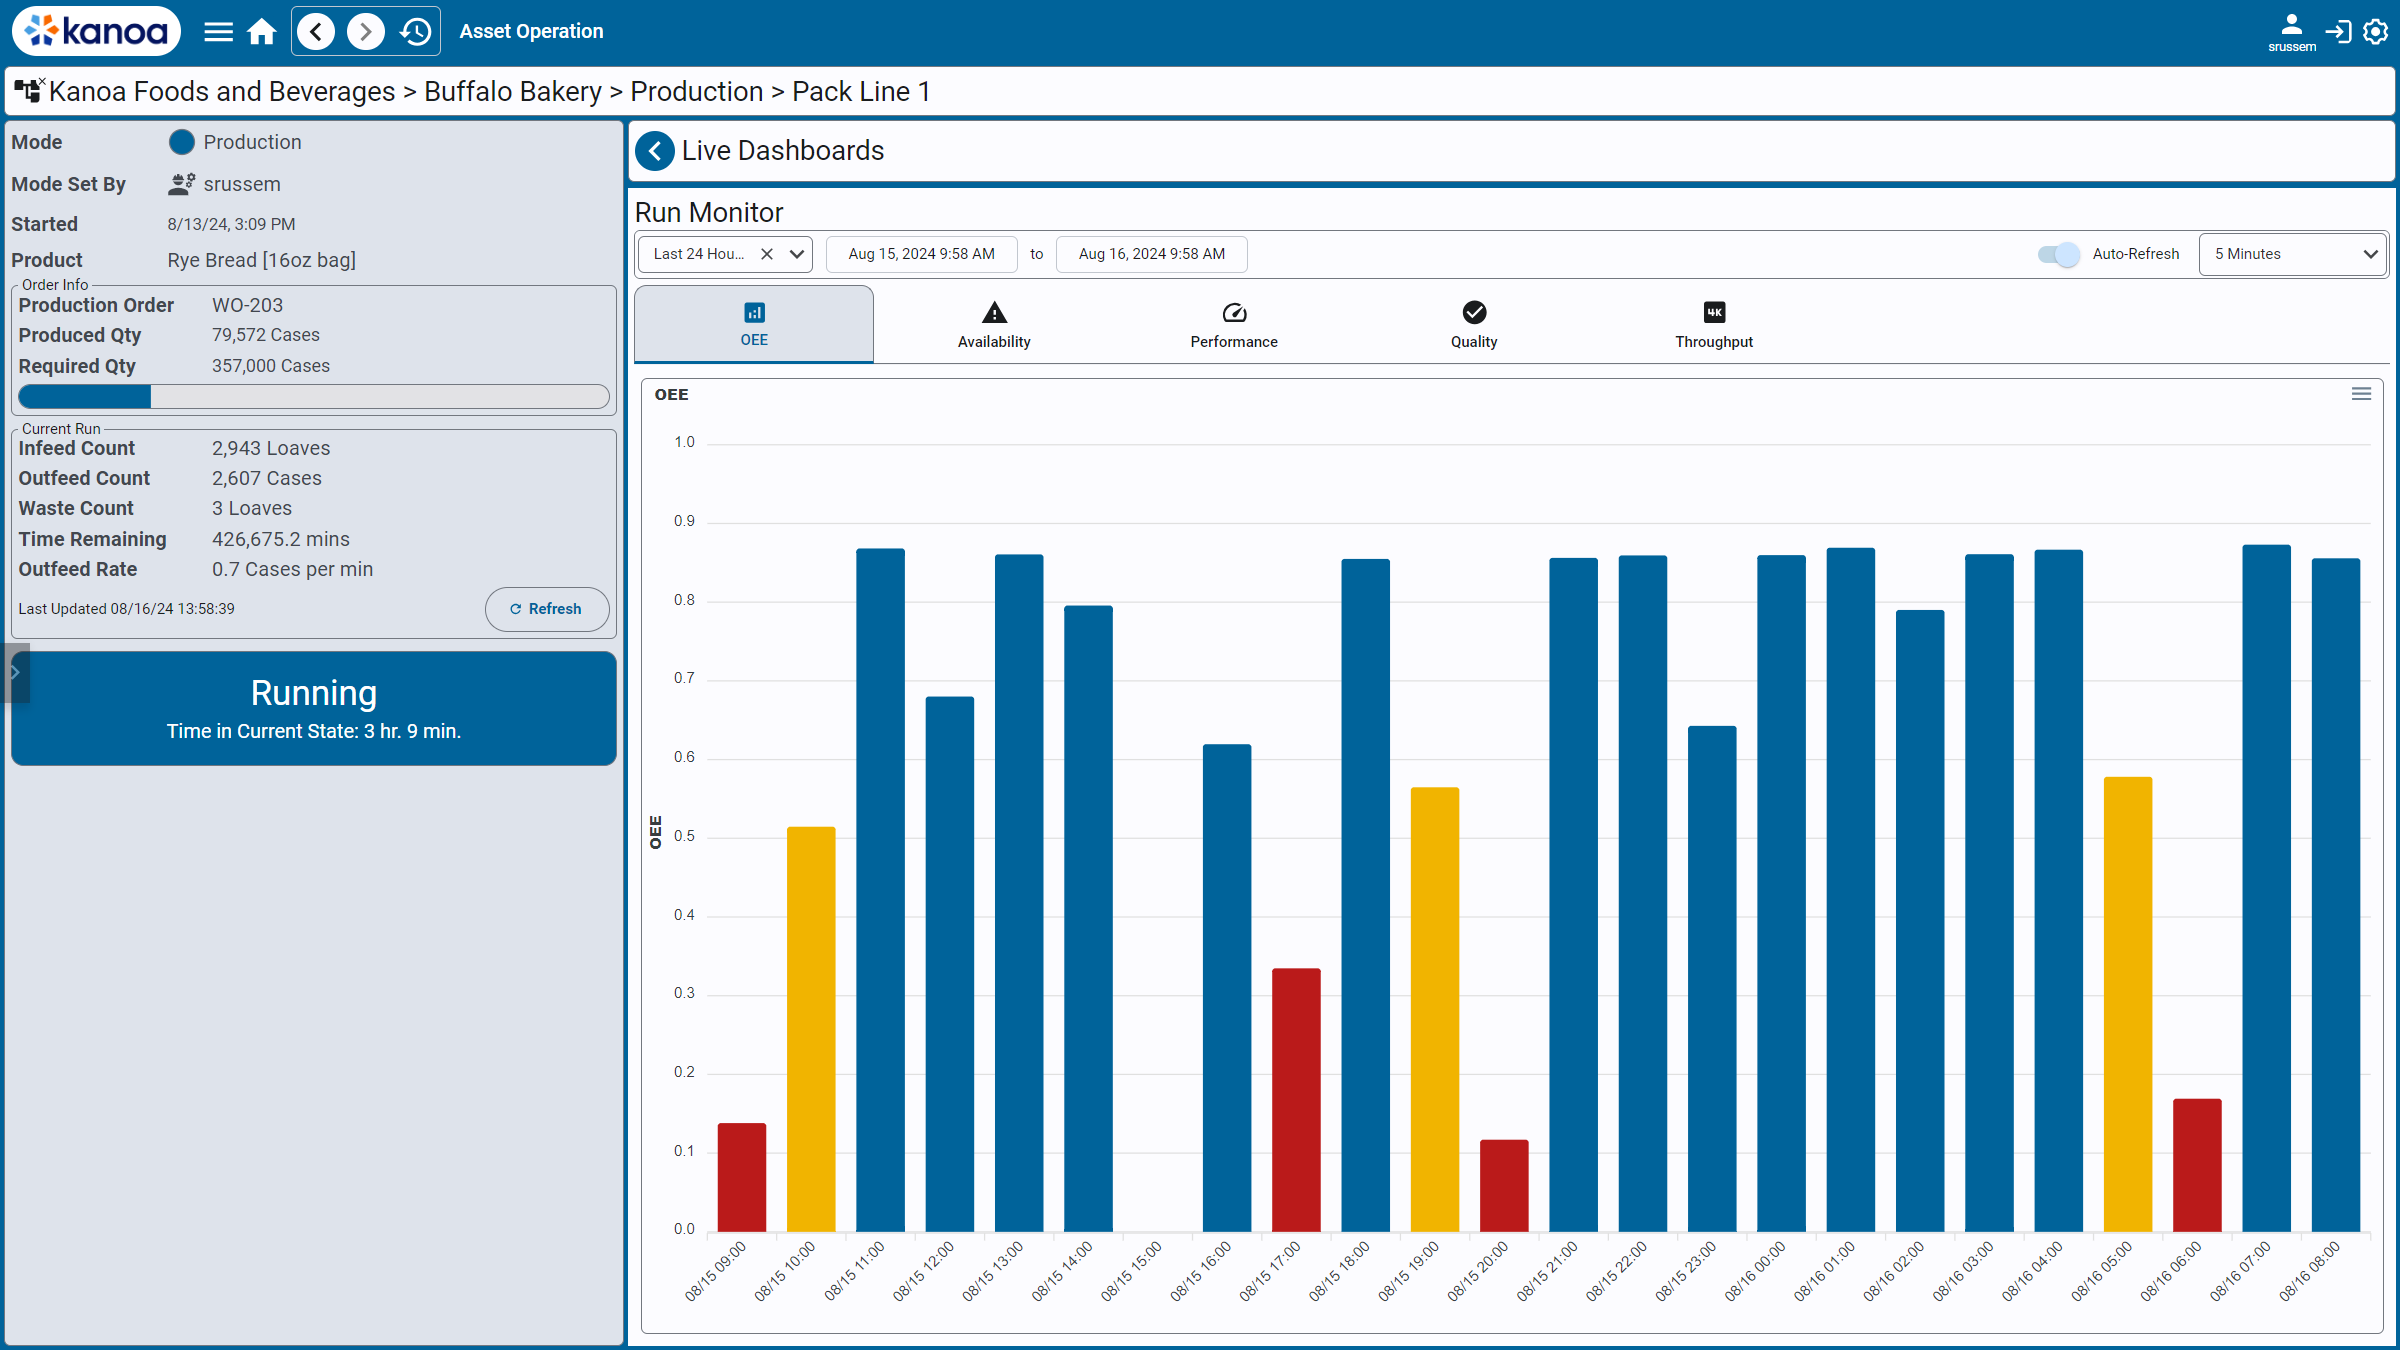Viewport: 2400px width, 1350px height.
Task: Go to the home page icon
Action: click(x=262, y=32)
